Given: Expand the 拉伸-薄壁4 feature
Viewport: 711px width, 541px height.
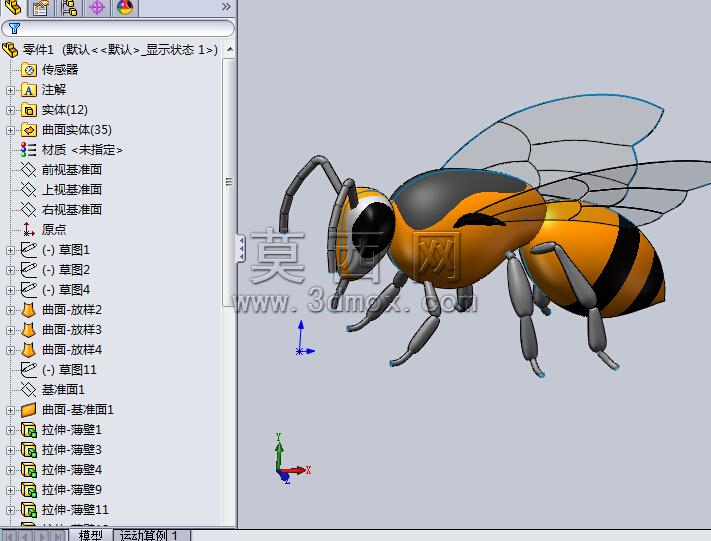Looking at the screenshot, I should [10, 470].
